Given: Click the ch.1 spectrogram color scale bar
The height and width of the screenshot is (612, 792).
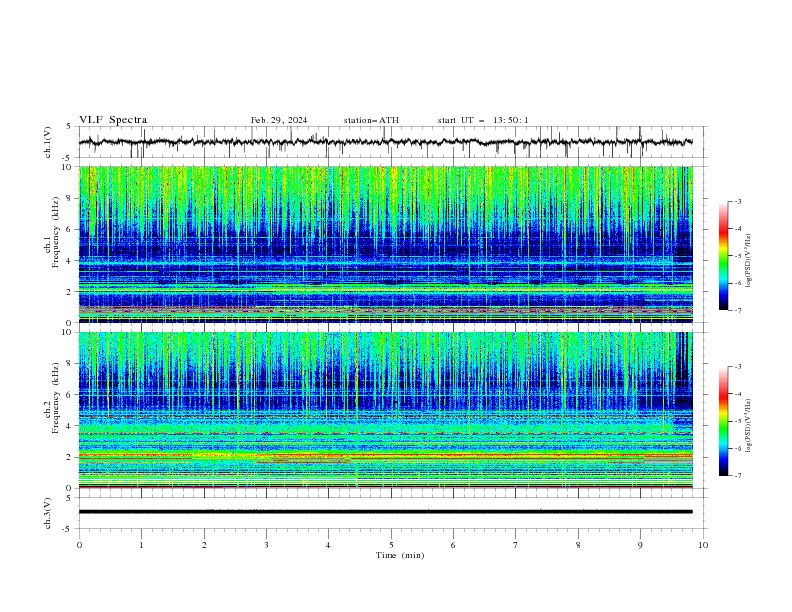Looking at the screenshot, I should pyautogui.click(x=724, y=256).
